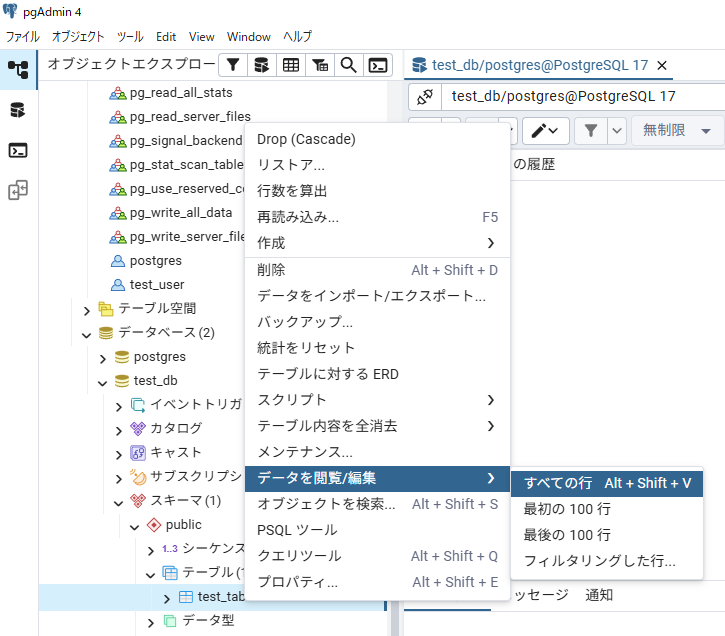Open the ヘルプ menu

click(297, 37)
